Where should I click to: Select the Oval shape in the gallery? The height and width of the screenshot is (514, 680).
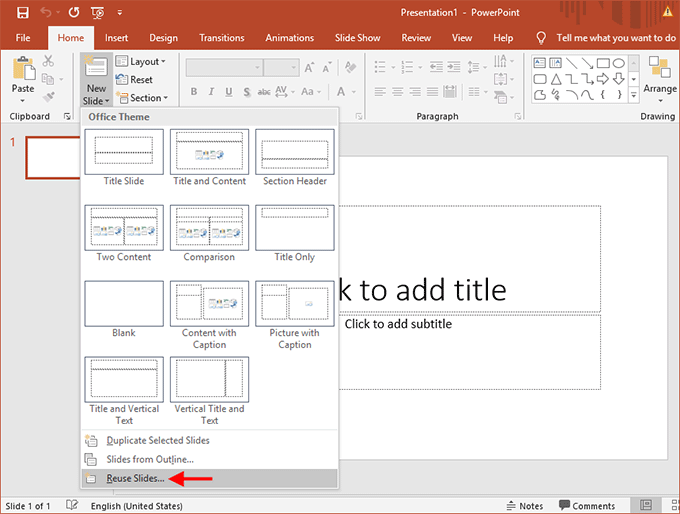coord(619,63)
